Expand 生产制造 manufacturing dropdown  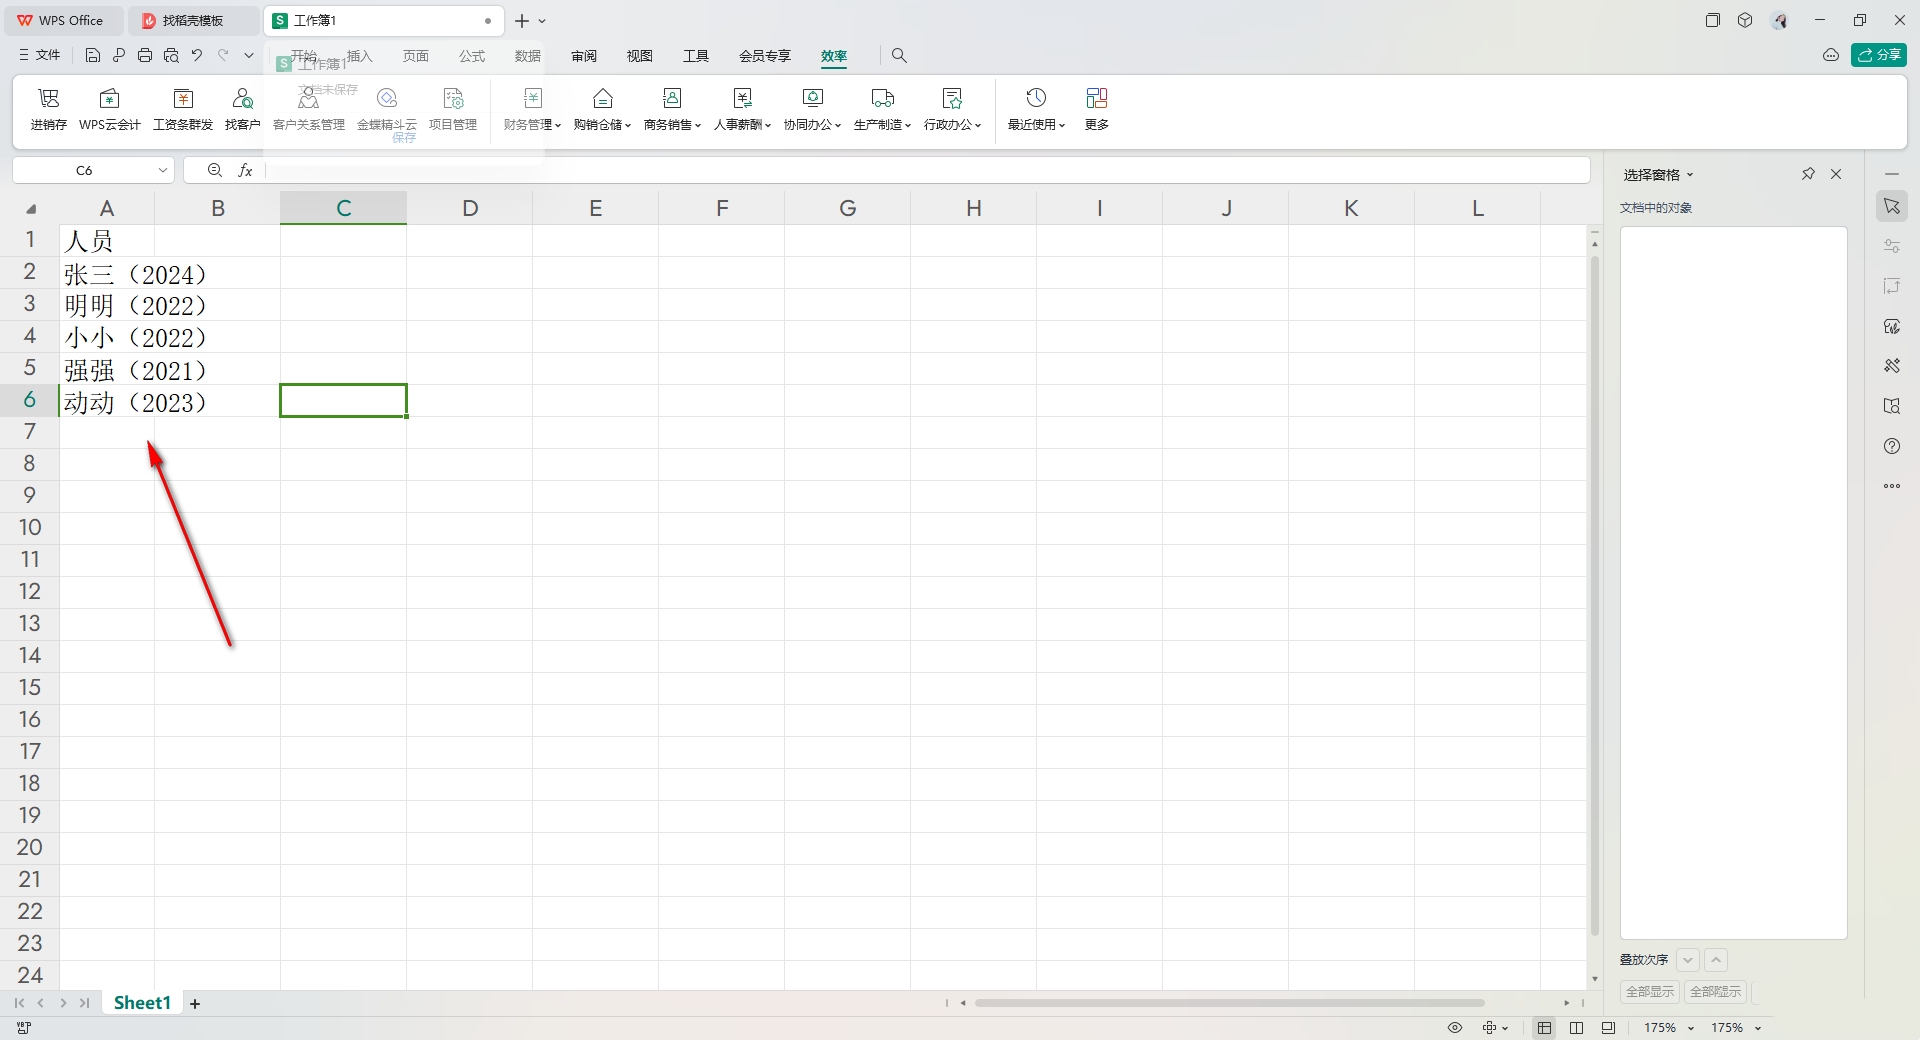(882, 109)
